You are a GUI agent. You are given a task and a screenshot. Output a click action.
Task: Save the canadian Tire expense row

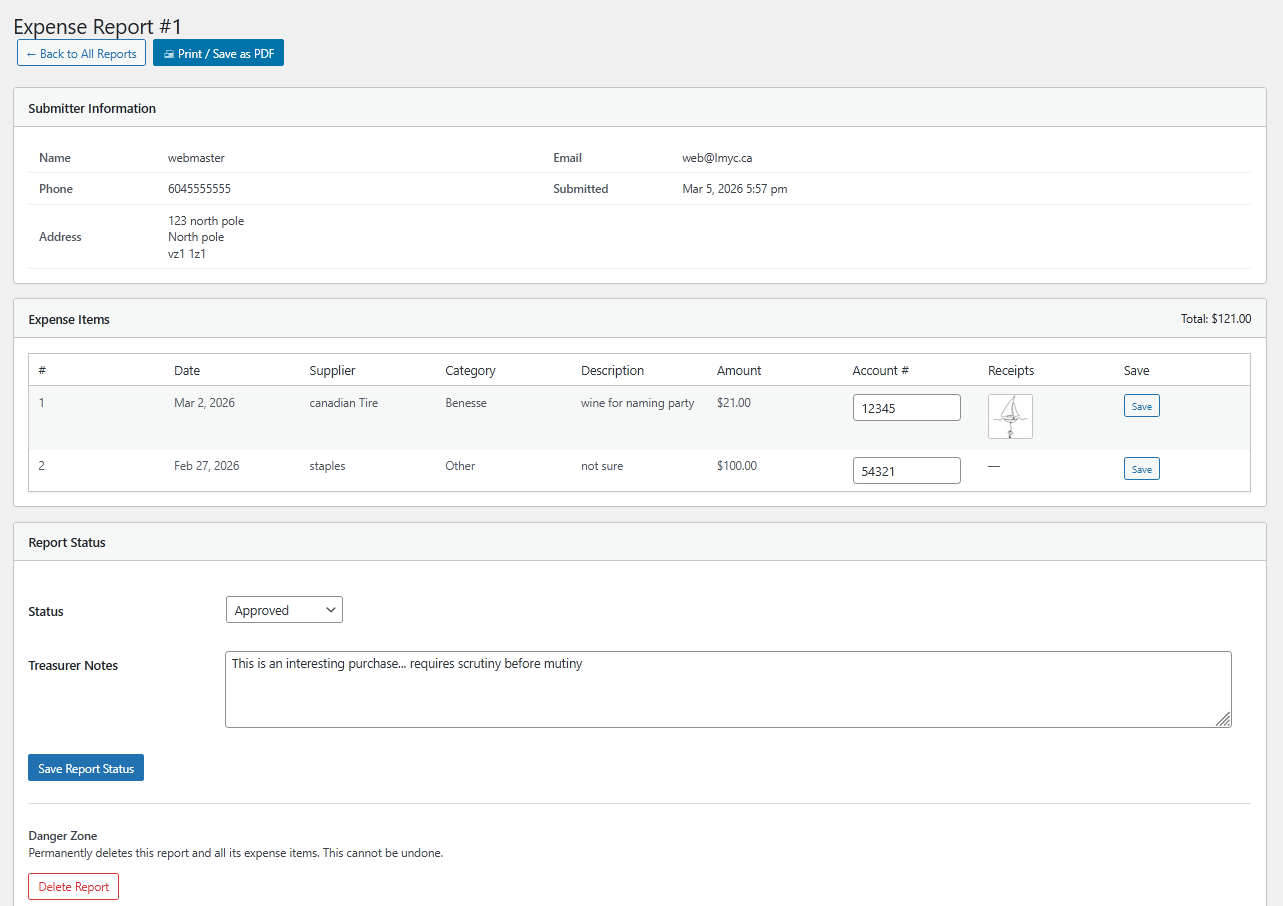(x=1141, y=406)
